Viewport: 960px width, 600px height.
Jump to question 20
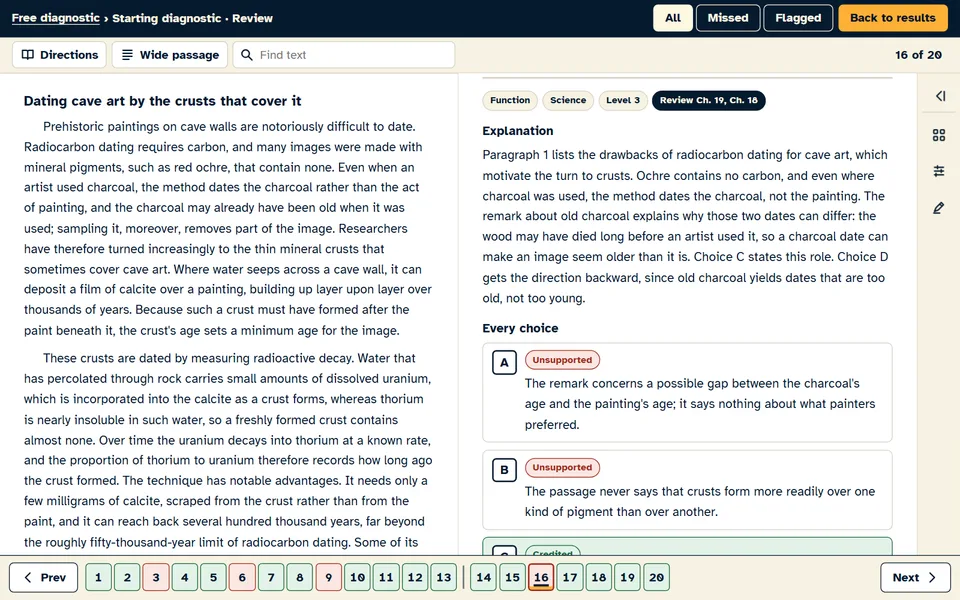656,577
